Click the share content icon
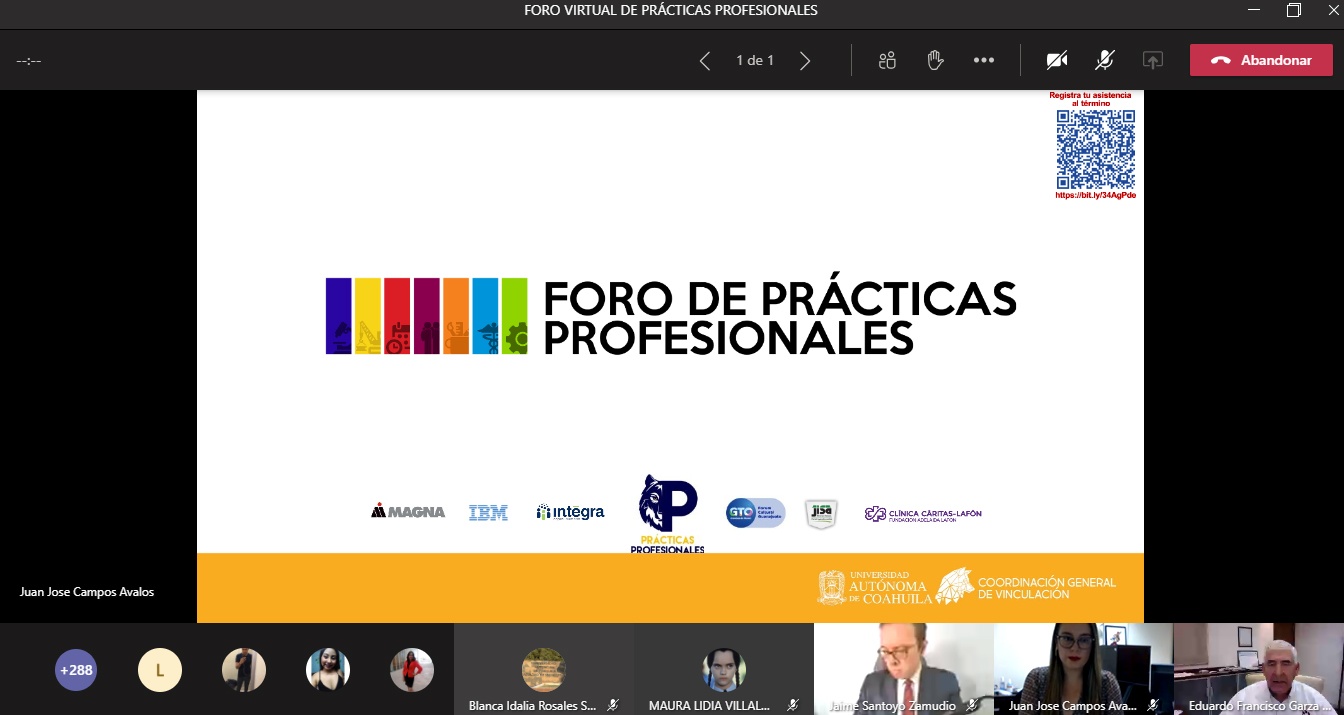The width and height of the screenshot is (1344, 715). point(1153,60)
